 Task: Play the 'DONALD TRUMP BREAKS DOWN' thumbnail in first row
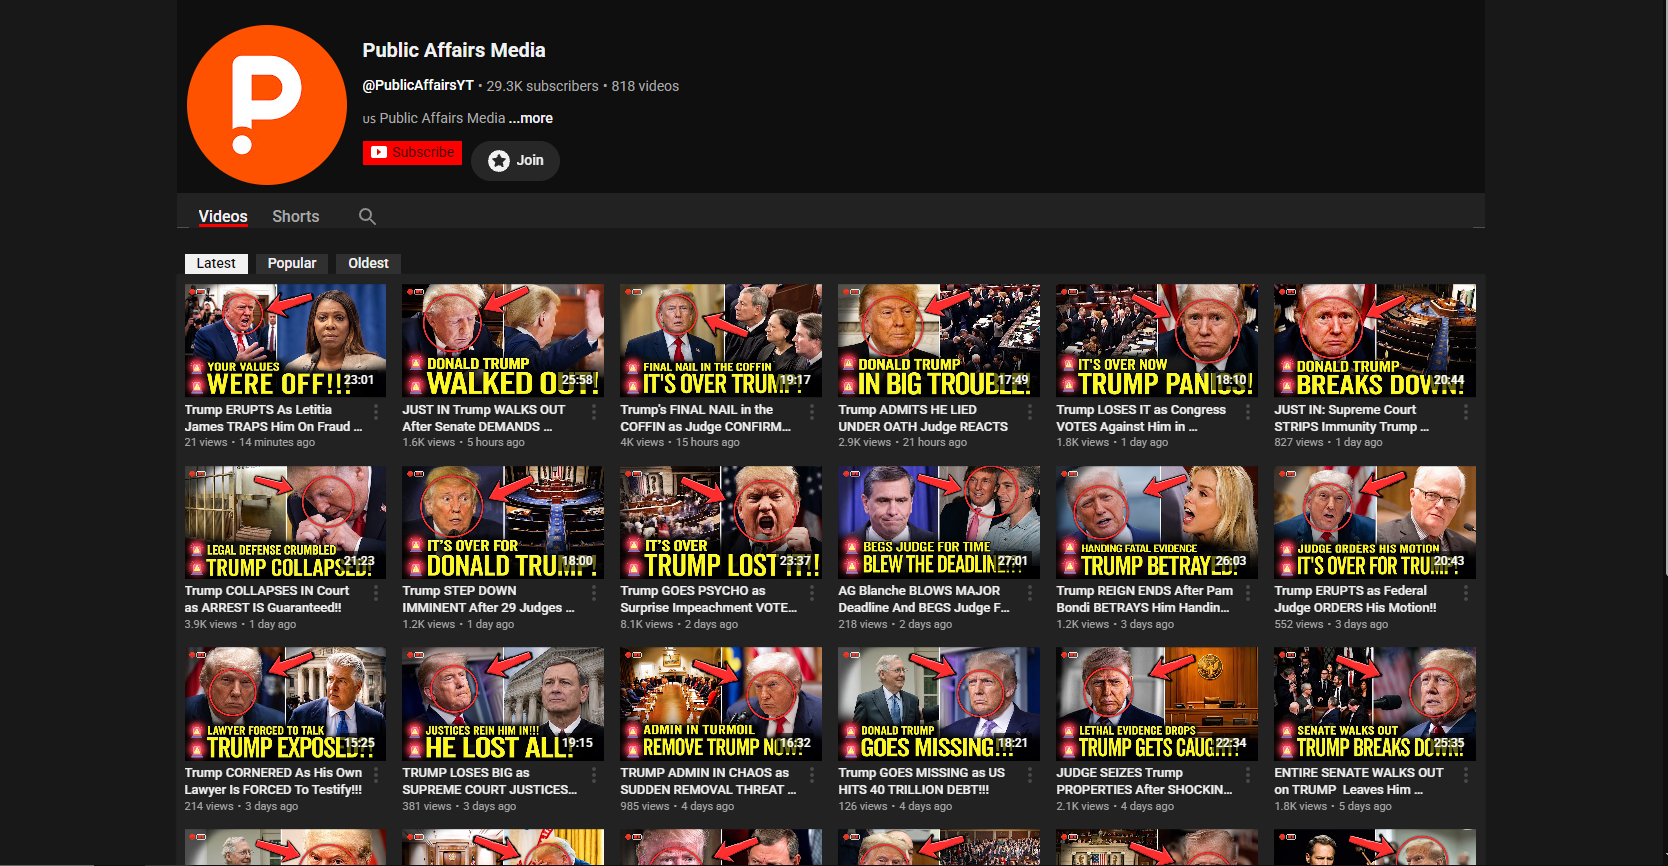(x=1375, y=340)
